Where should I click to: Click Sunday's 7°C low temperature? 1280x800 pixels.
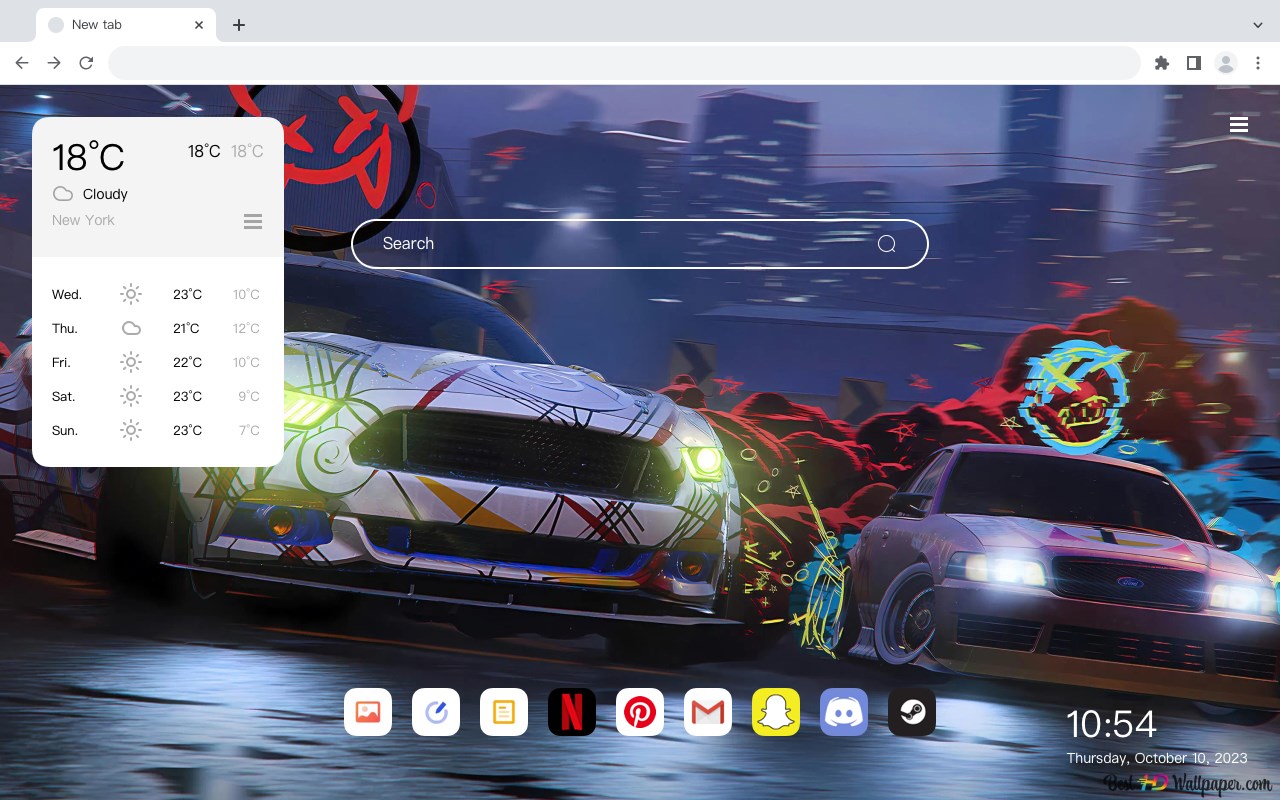coord(249,431)
